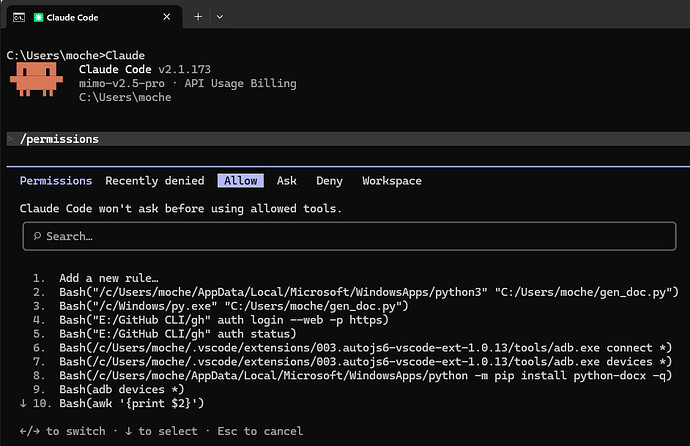The width and height of the screenshot is (690, 446).
Task: Select the gh auth status rule
Action: point(178,334)
